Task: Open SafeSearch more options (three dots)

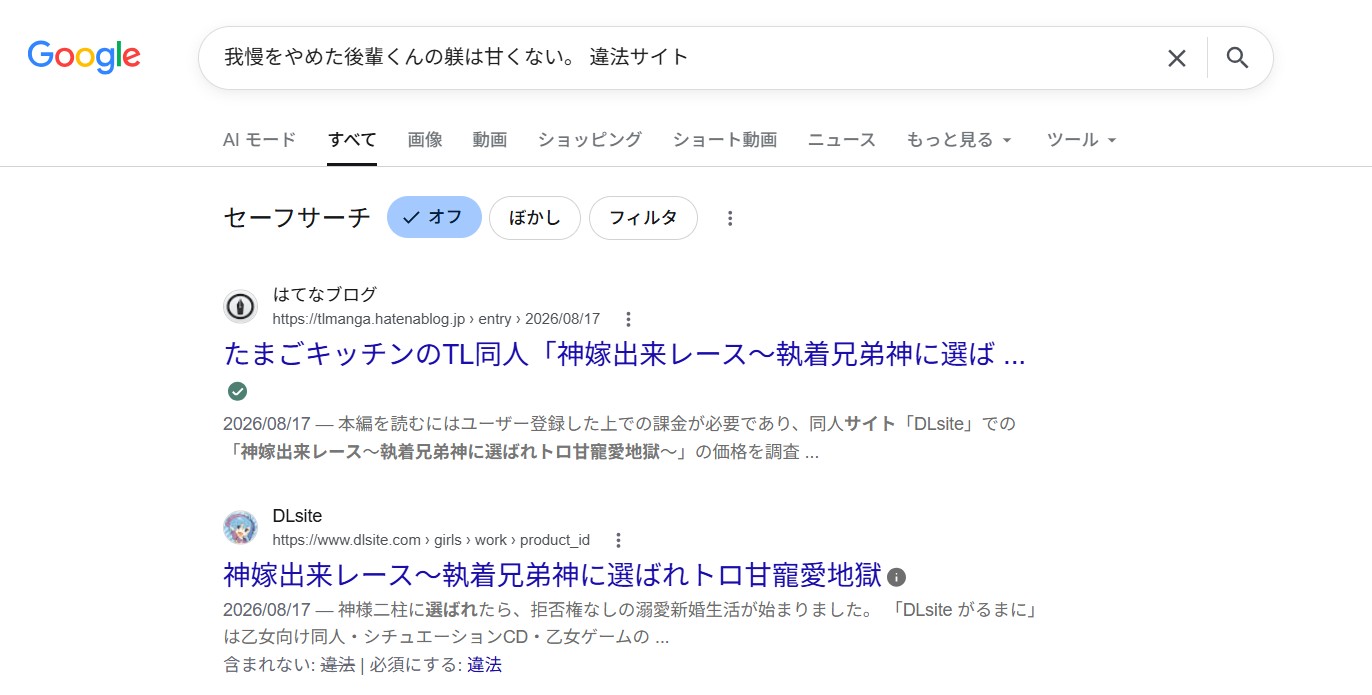Action: pos(730,218)
